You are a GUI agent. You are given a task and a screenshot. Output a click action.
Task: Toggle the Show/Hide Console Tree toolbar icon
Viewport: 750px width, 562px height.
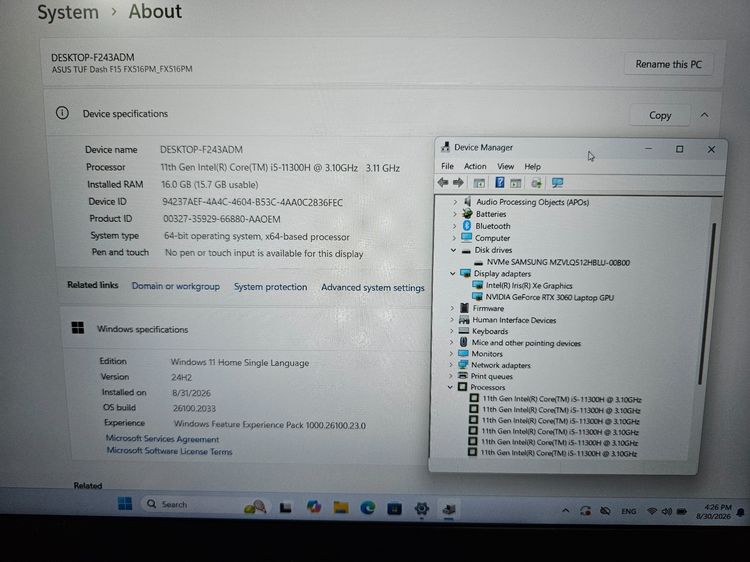[x=479, y=183]
